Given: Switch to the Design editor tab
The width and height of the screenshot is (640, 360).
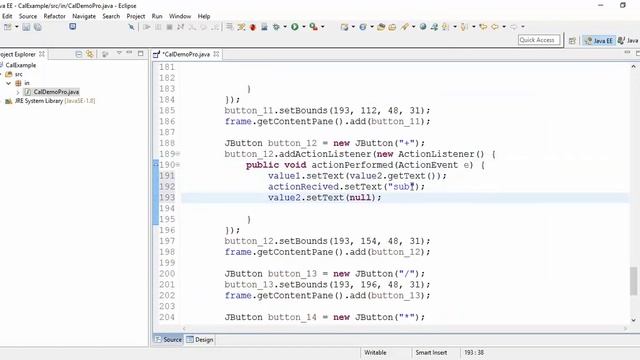Looking at the screenshot, I should pyautogui.click(x=200, y=340).
